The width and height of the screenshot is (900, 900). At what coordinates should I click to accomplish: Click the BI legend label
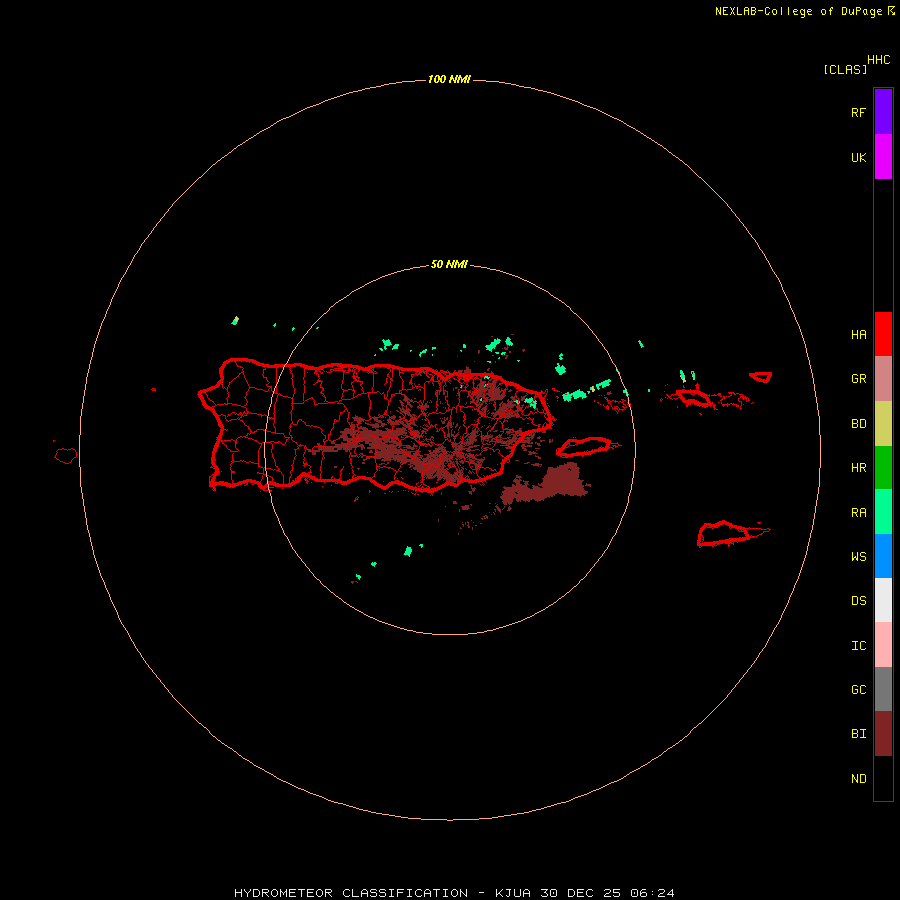point(858,734)
